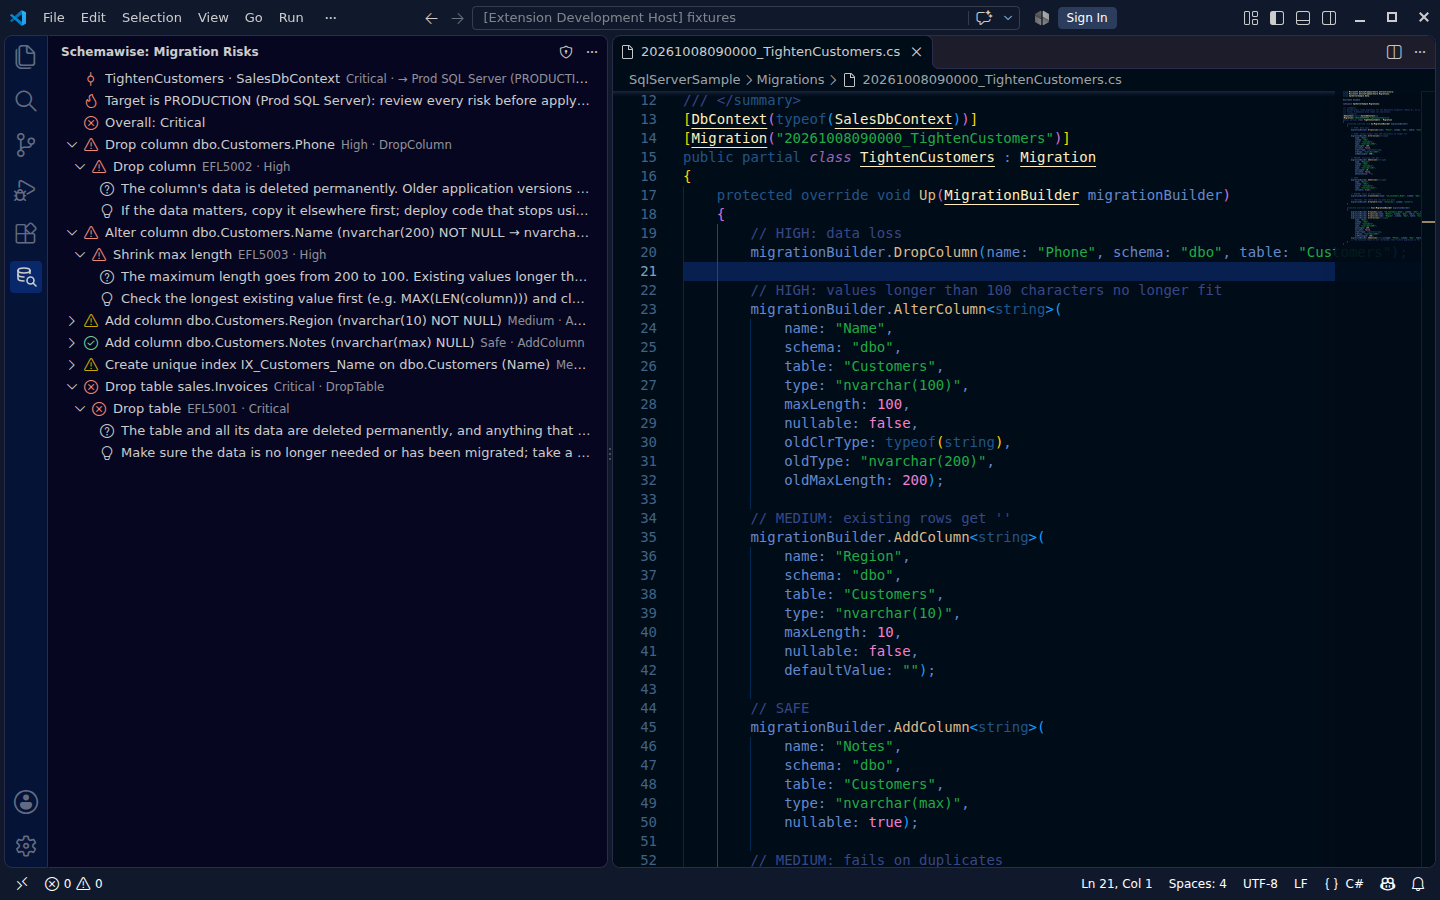Open the Selection menu
Image resolution: width=1440 pixels, height=900 pixels.
tap(152, 18)
